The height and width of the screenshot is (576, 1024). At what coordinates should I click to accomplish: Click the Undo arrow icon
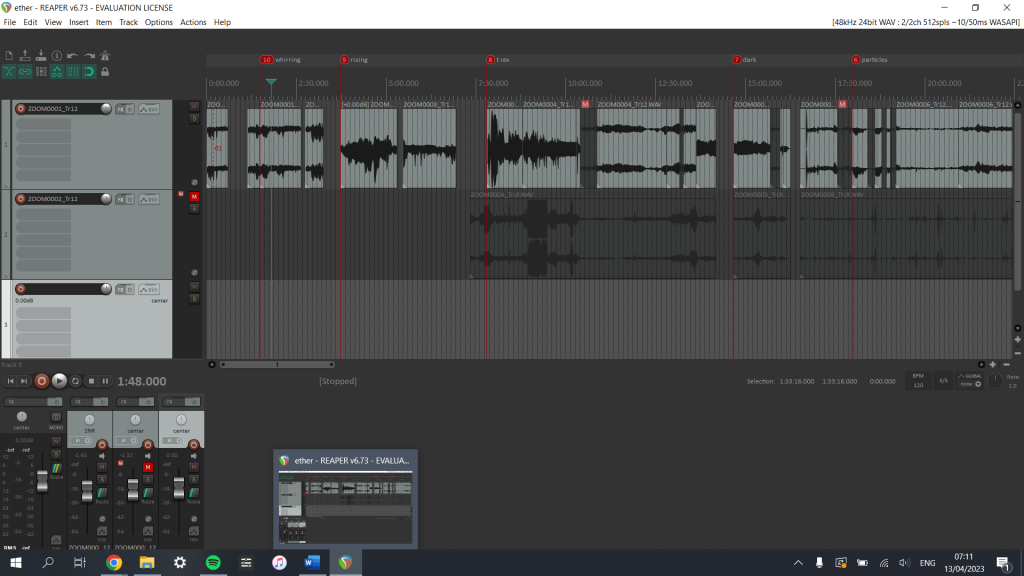tap(72, 56)
